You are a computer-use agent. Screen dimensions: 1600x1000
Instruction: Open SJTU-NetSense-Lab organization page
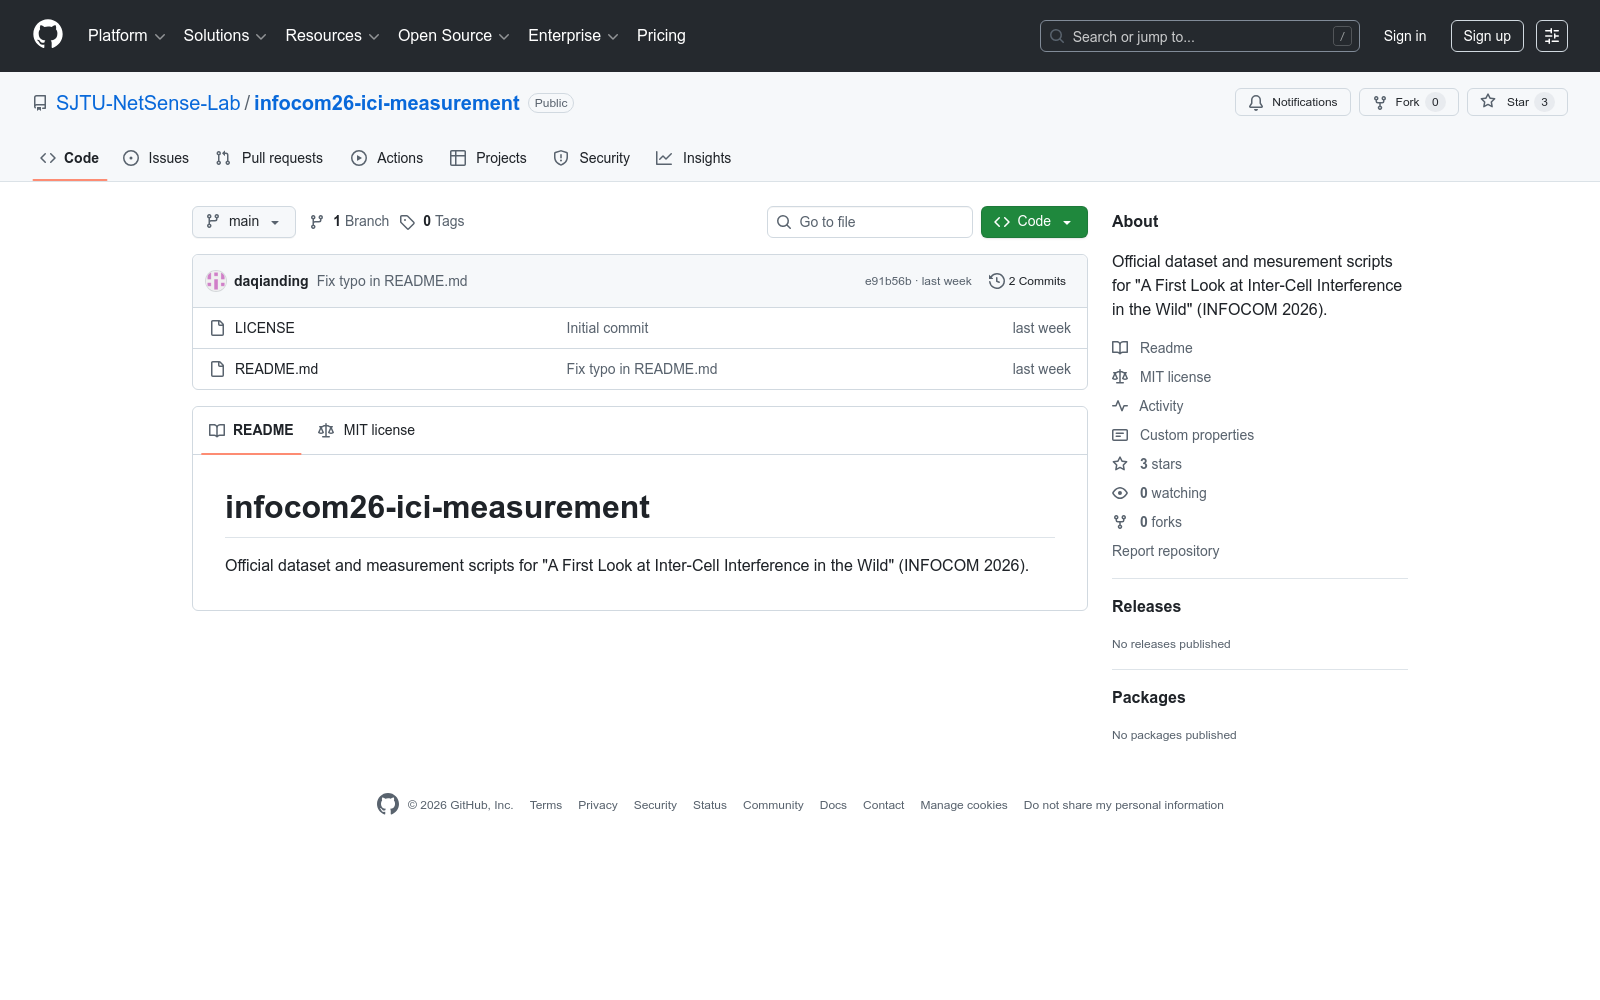148,103
